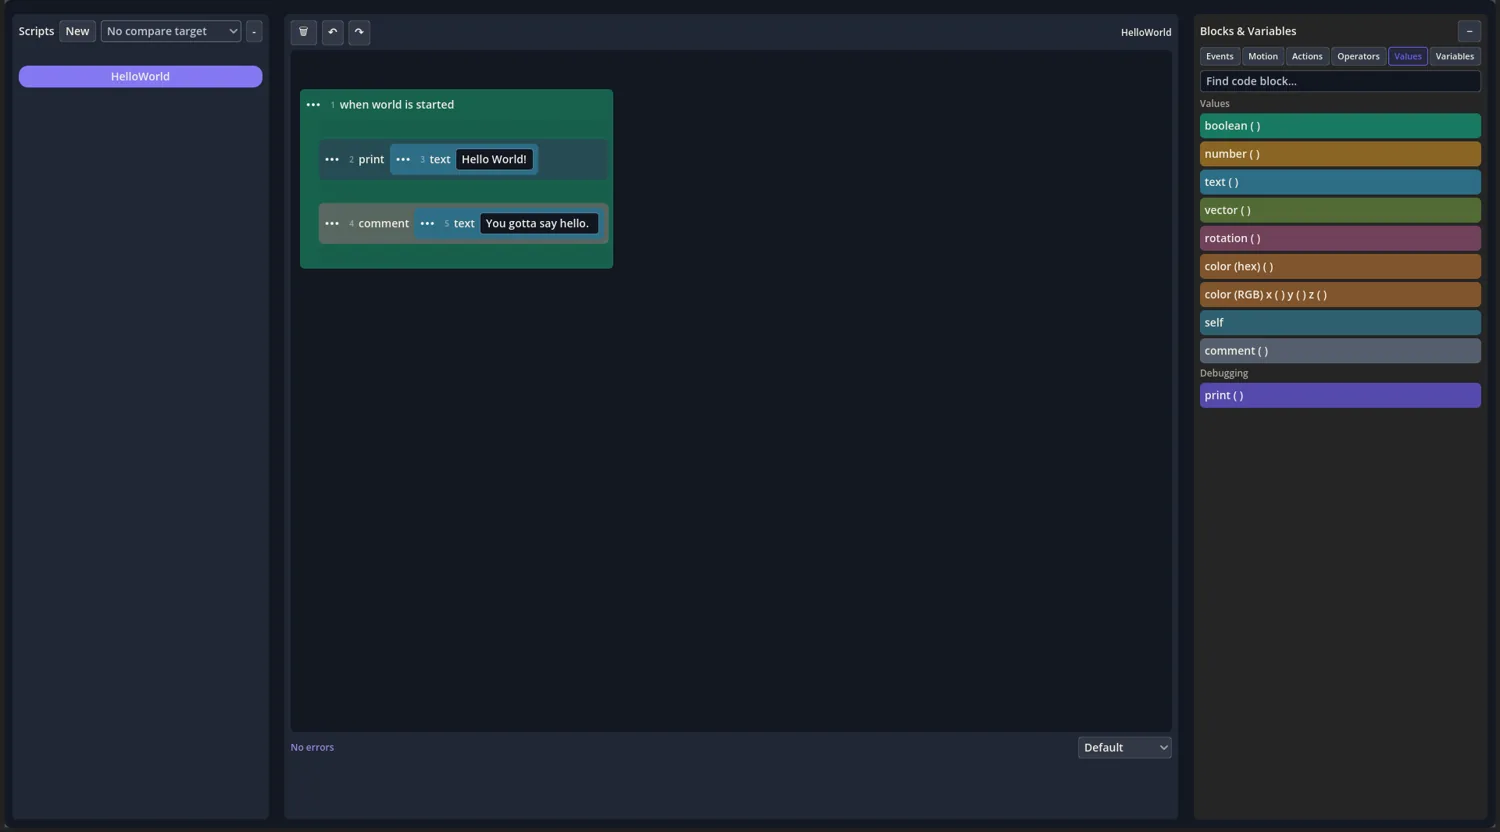The height and width of the screenshot is (832, 1500).
Task: Switch to the Motion tab
Action: (1263, 57)
